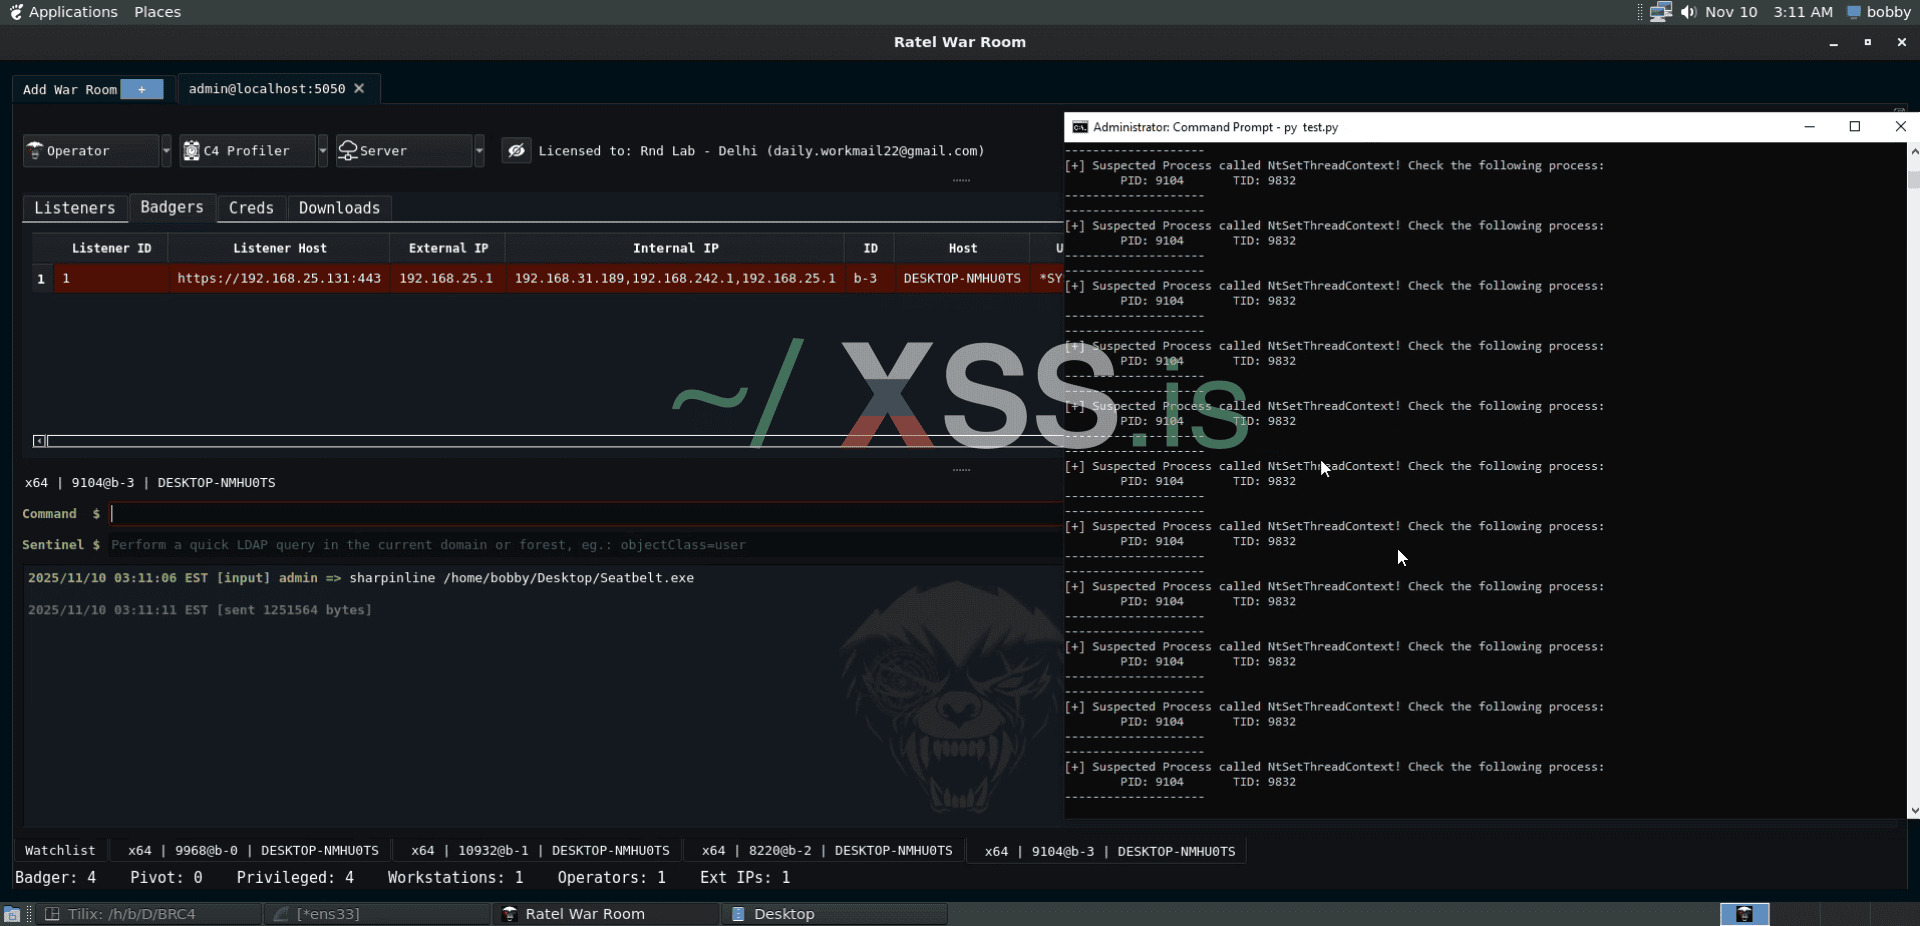Open the Places menu
The width and height of the screenshot is (1920, 926).
coord(157,12)
